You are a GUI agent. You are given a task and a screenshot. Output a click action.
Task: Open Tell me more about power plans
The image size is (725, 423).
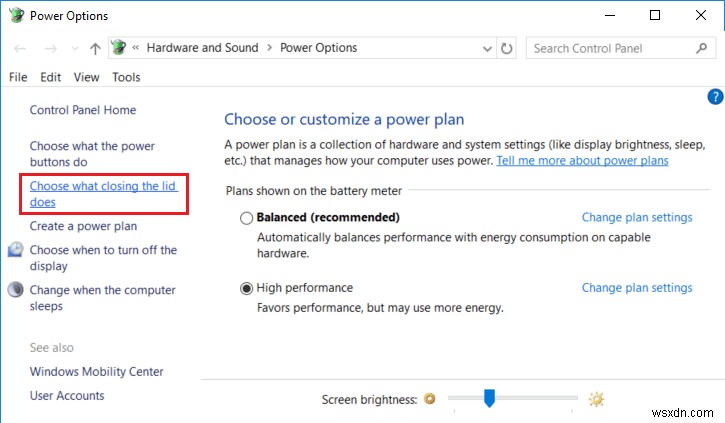[582, 160]
